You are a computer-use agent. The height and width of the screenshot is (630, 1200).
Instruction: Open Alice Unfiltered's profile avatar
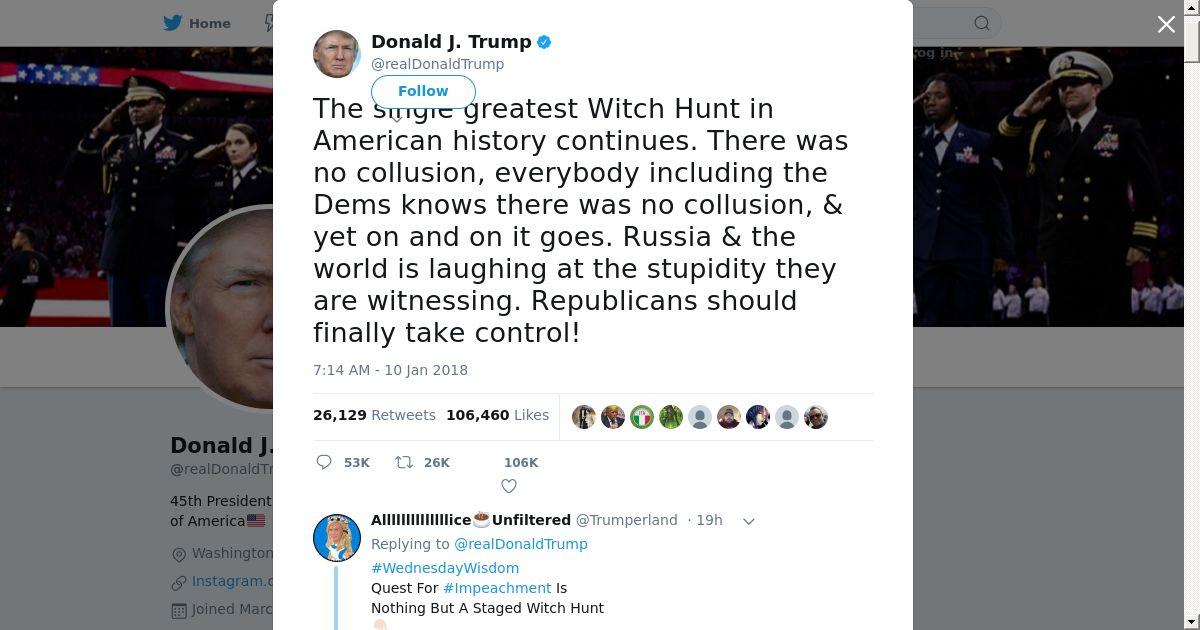[x=337, y=538]
